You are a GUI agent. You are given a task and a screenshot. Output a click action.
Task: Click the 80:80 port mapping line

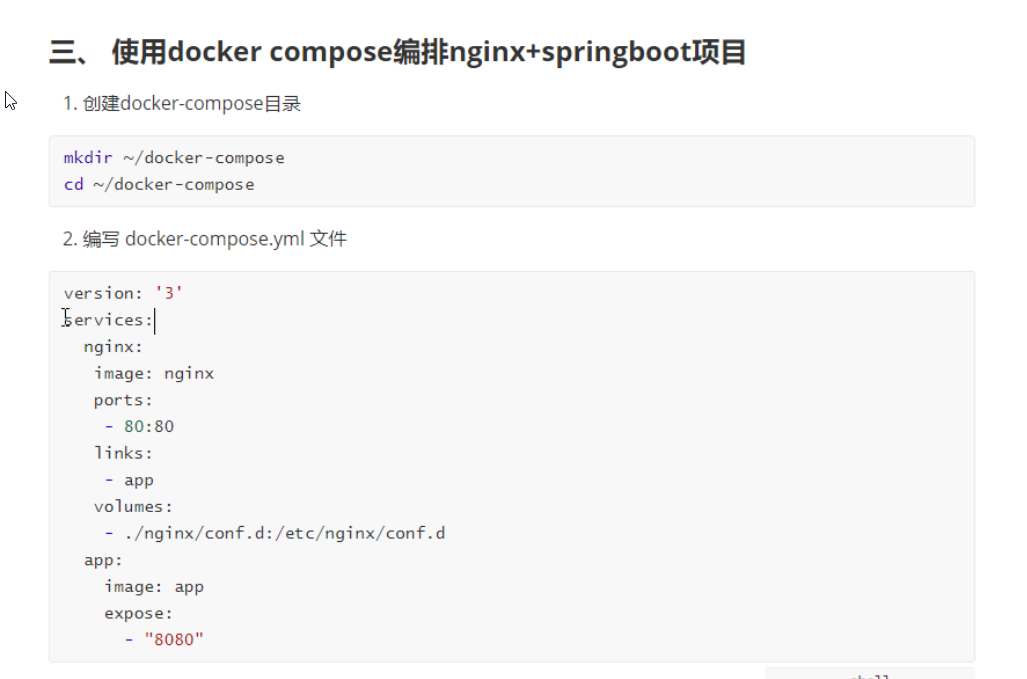139,426
